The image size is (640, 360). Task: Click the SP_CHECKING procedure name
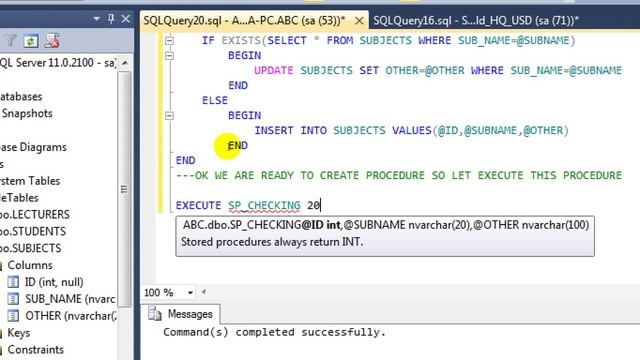click(x=264, y=205)
